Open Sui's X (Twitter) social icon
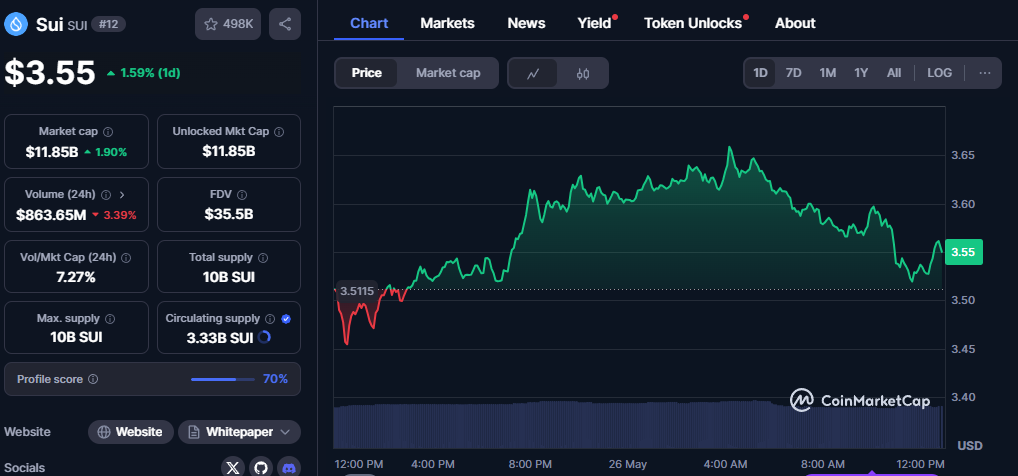Image resolution: width=1018 pixels, height=476 pixels. (233, 467)
